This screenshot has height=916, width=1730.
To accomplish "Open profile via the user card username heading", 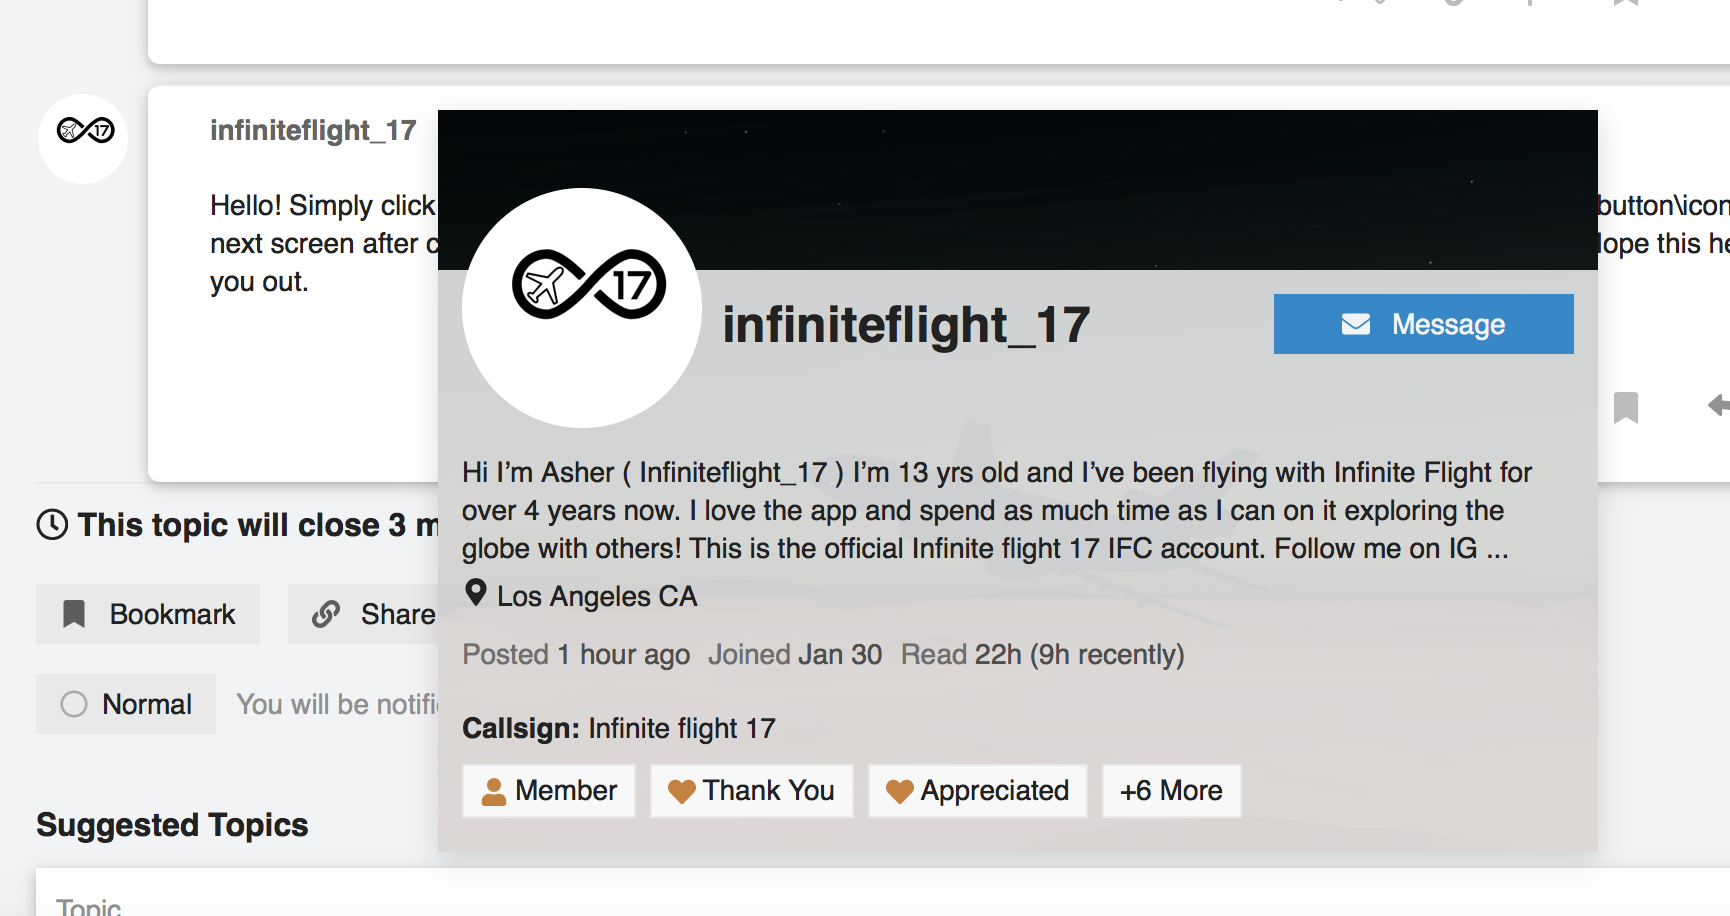I will tap(906, 325).
